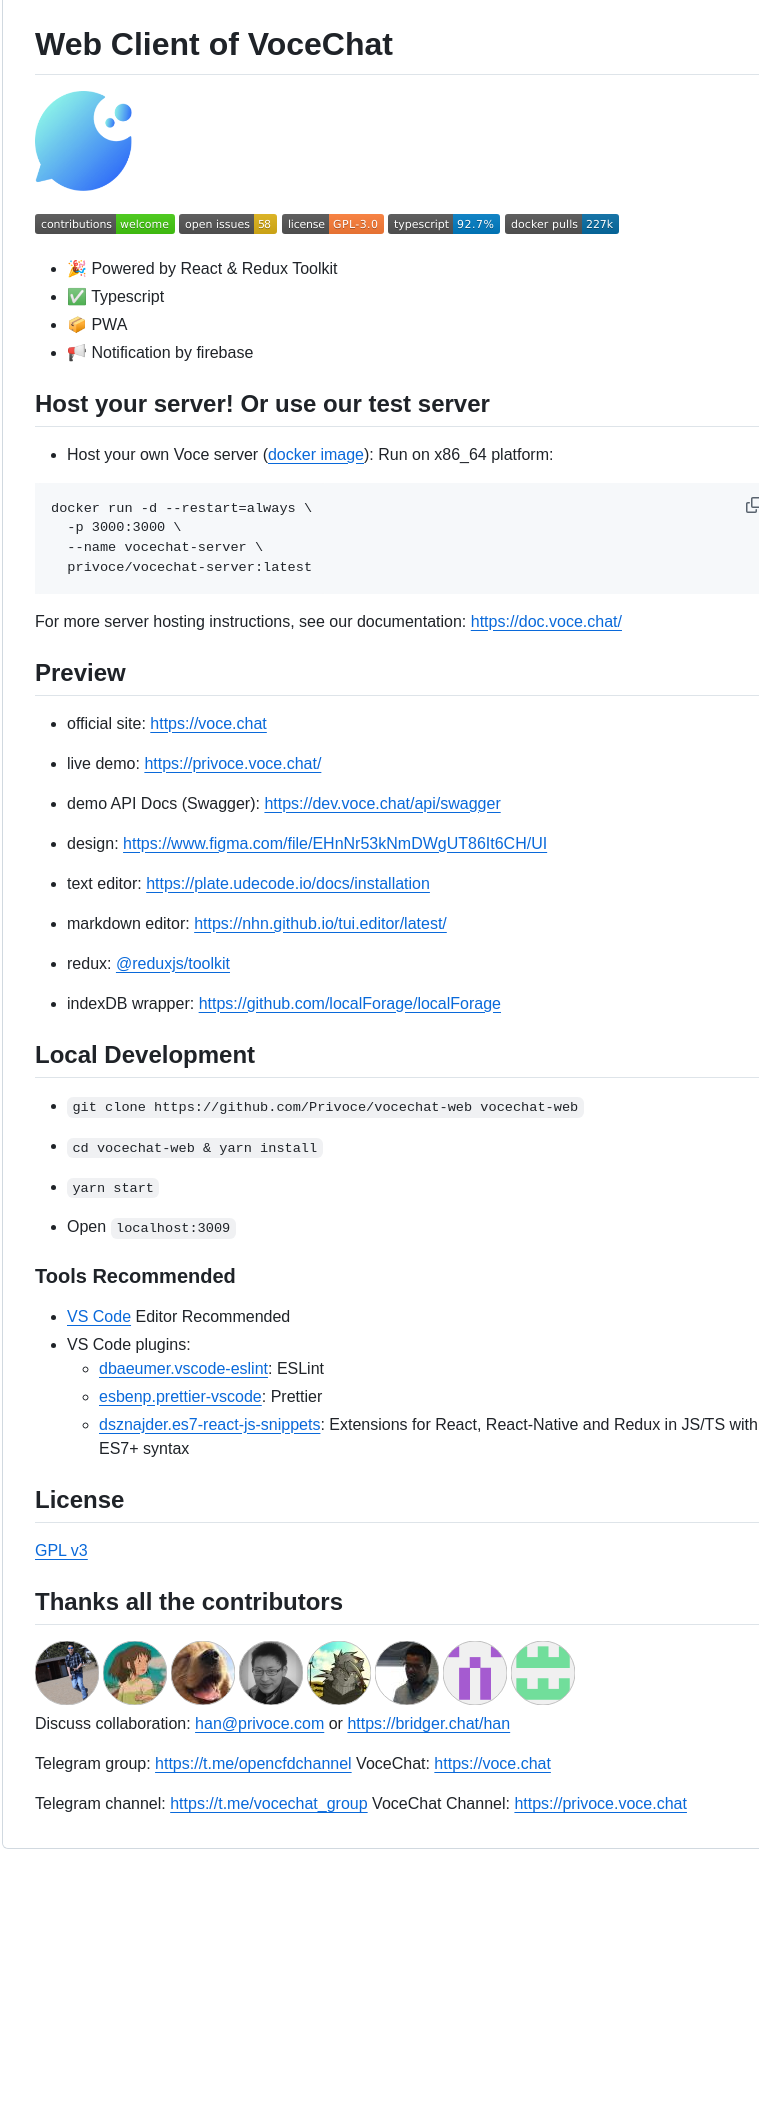This screenshot has width=759, height=2123.
Task: Open dsznajder.es7-react-js-snippets plugin link
Action: [x=210, y=1424]
